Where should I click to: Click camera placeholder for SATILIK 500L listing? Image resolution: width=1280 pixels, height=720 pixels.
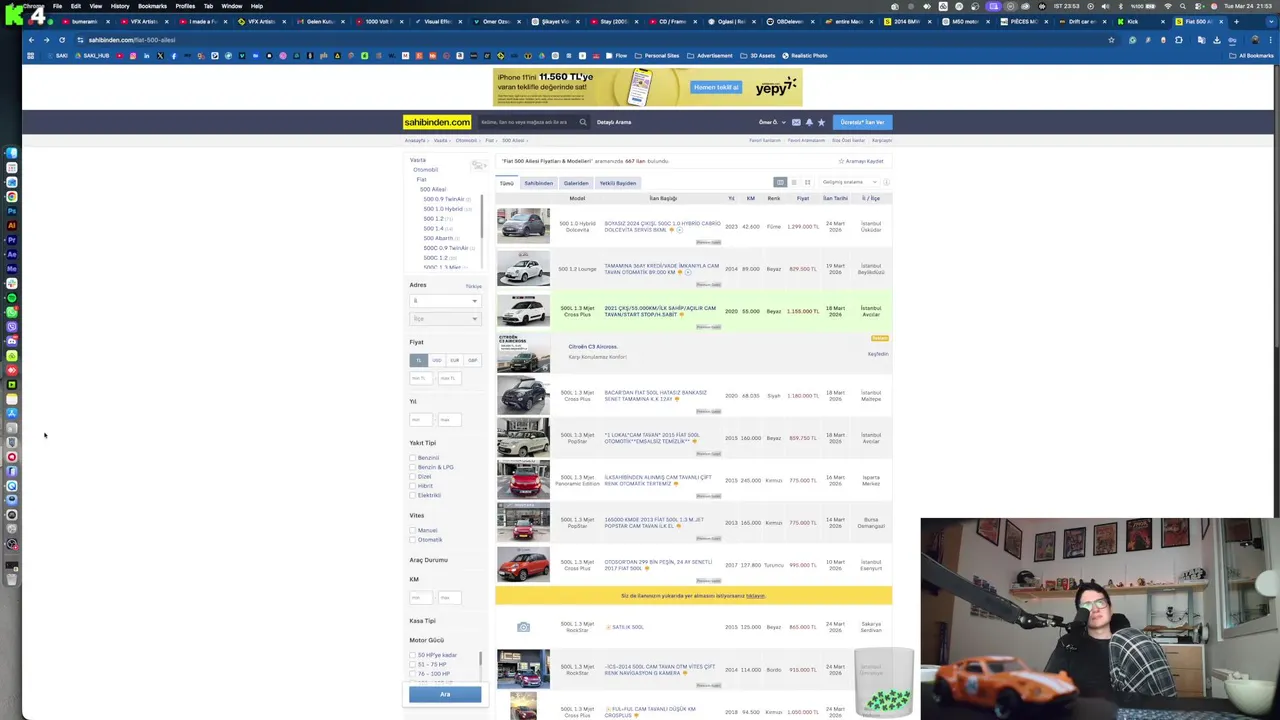coord(523,627)
